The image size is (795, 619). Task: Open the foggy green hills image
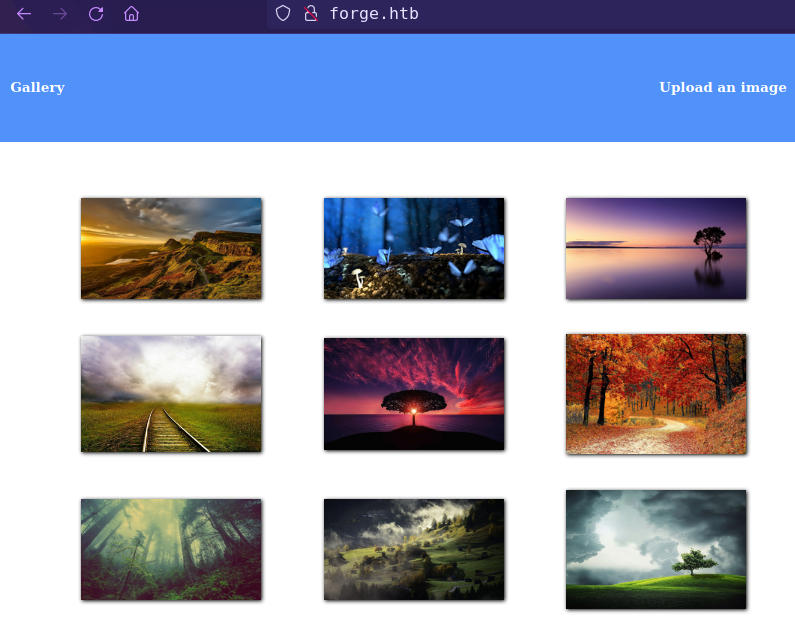pyautogui.click(x=414, y=549)
